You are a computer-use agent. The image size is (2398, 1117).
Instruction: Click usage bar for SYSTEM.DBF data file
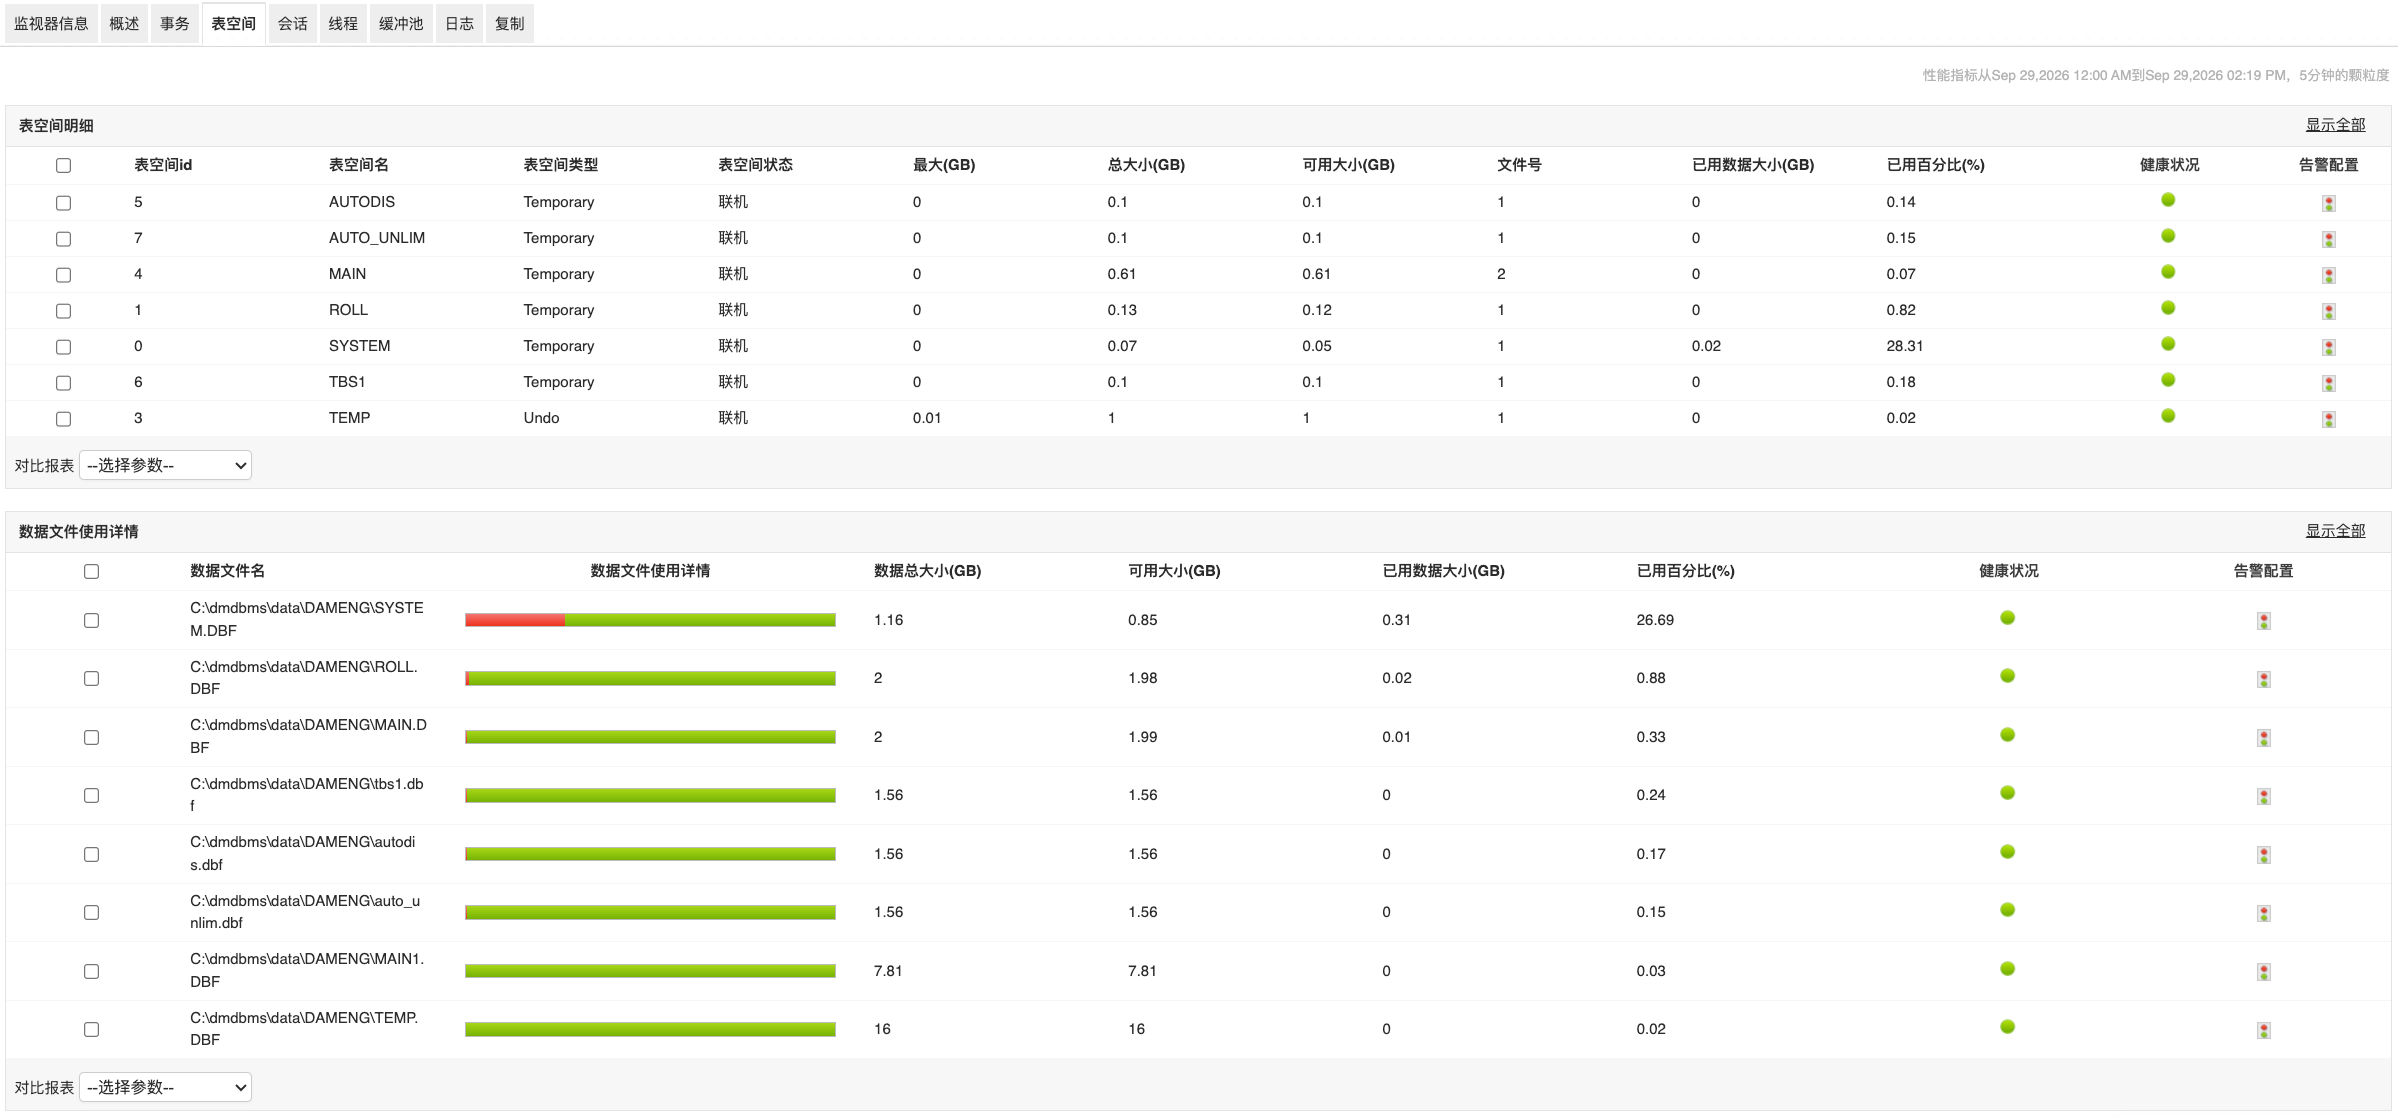(650, 620)
